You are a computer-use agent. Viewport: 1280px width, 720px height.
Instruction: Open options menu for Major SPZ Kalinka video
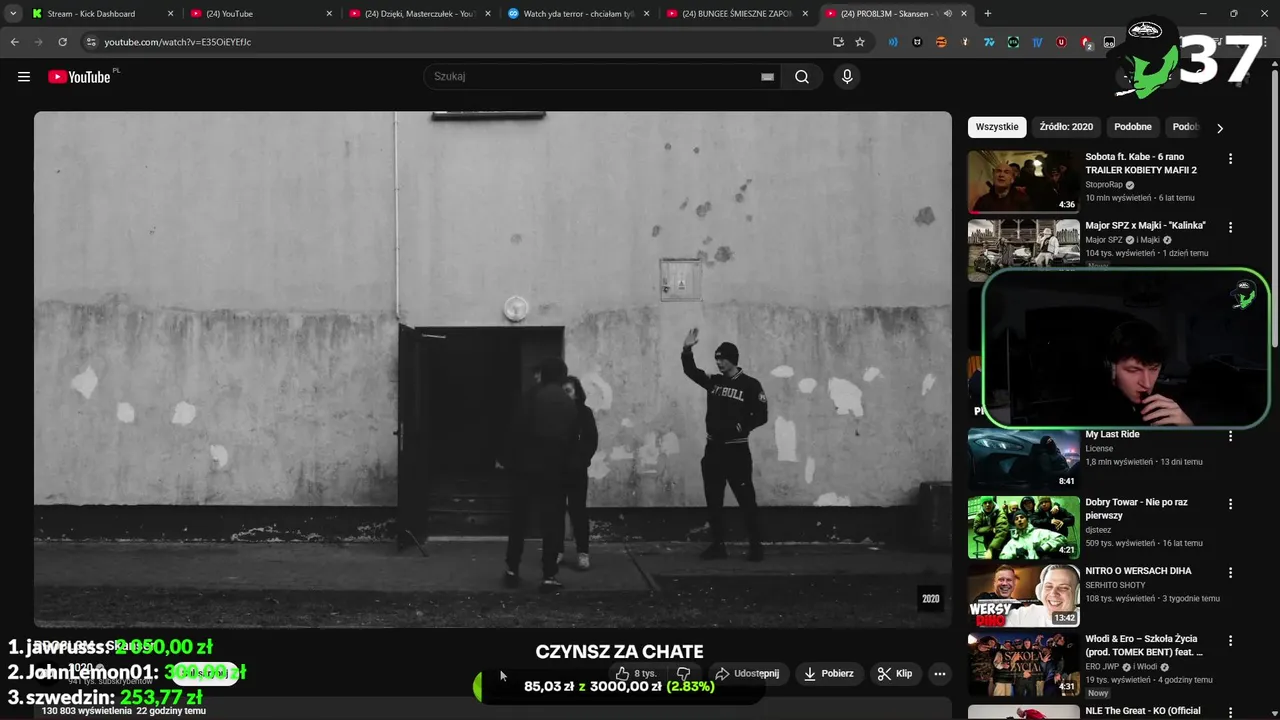(x=1231, y=227)
